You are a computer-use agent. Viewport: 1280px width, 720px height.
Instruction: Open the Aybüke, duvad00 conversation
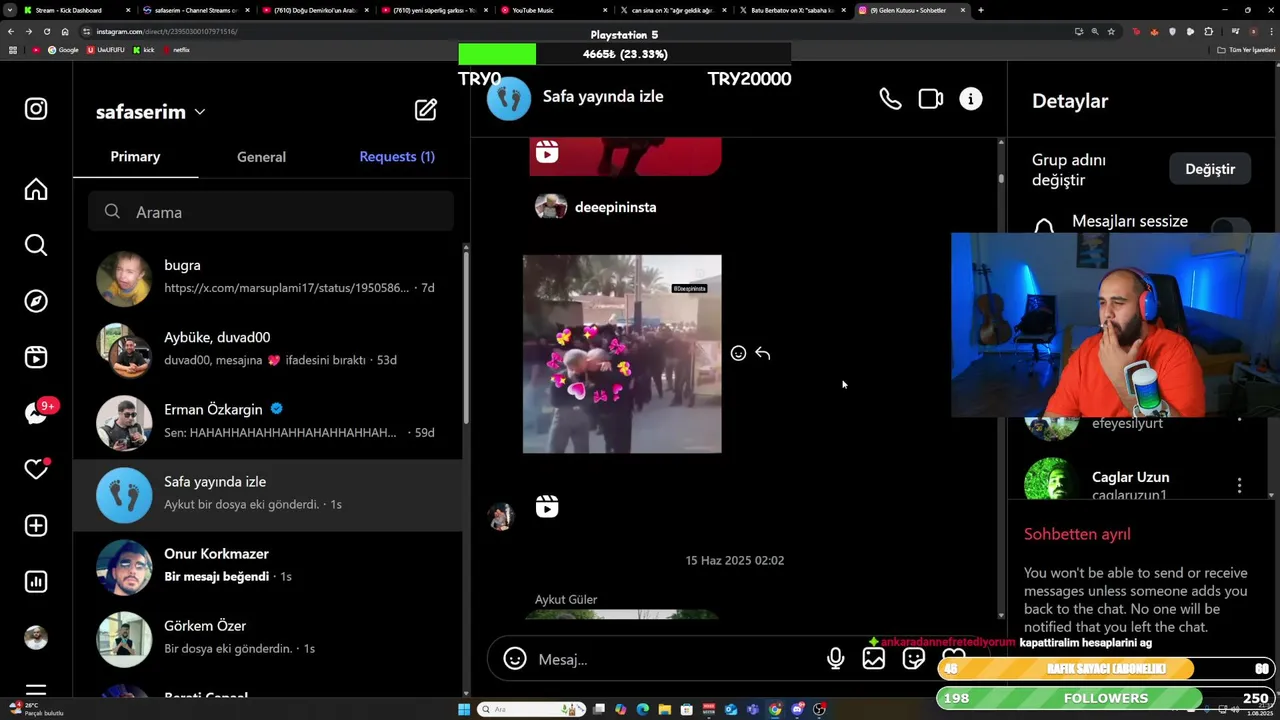point(268,350)
